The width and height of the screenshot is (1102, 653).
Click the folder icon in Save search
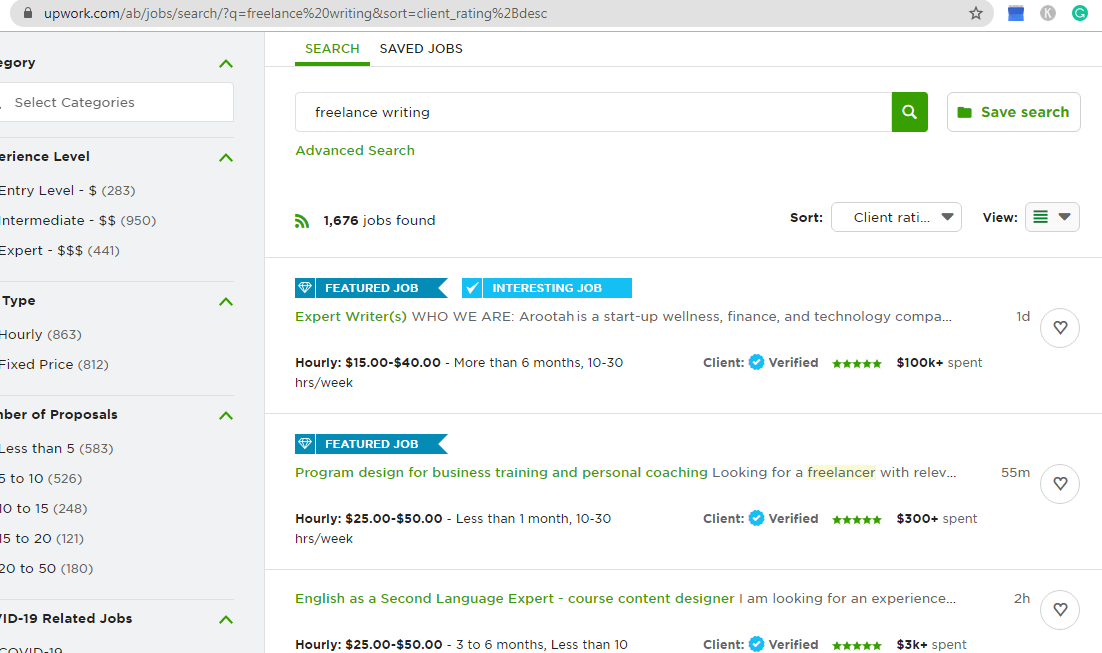[x=965, y=112]
